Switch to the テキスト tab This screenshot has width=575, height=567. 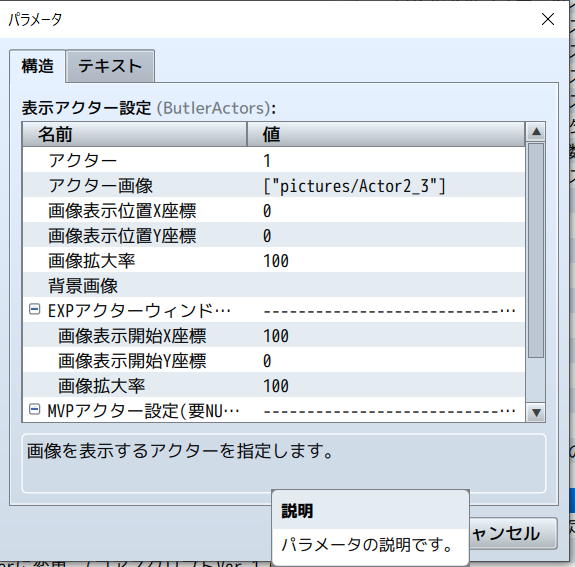pos(110,66)
